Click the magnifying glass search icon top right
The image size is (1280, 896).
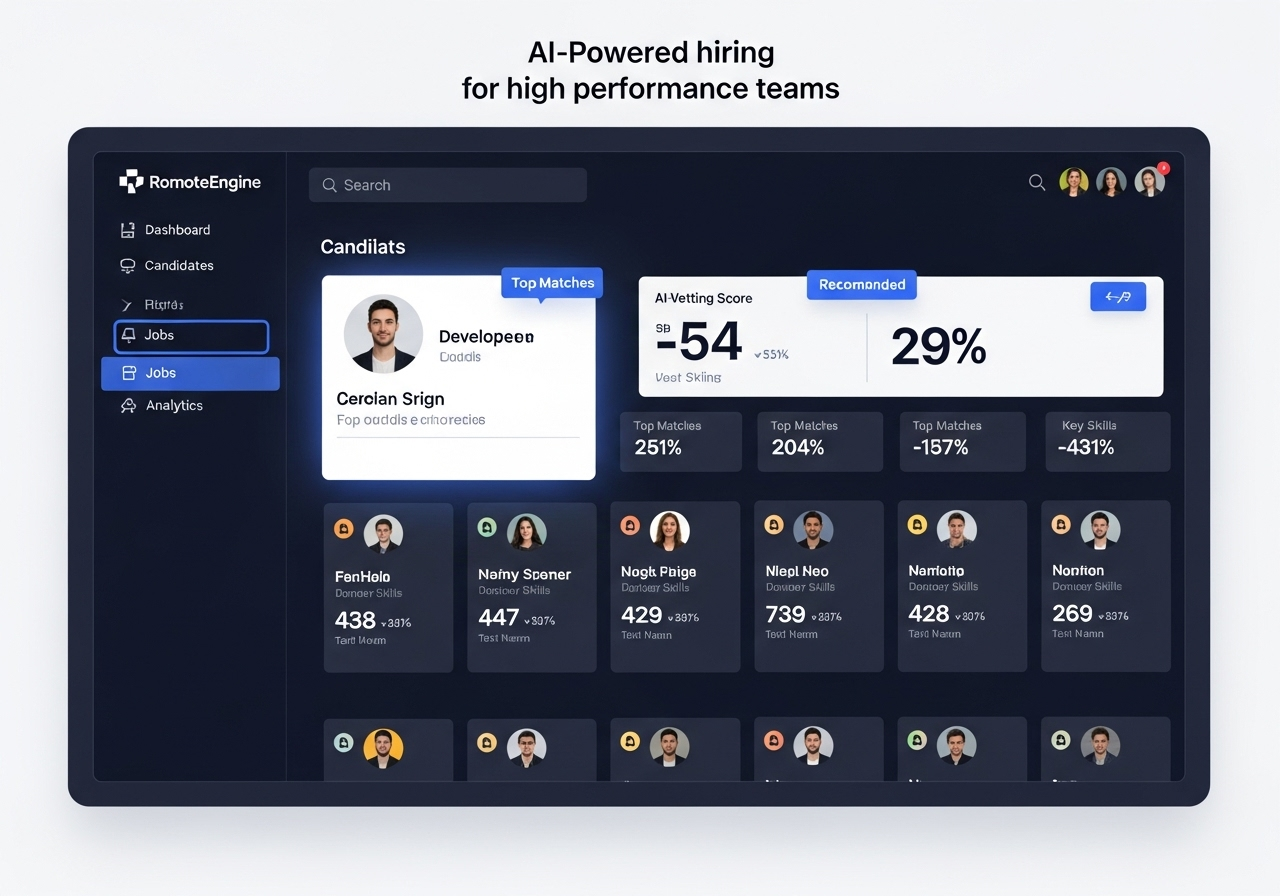(1037, 182)
